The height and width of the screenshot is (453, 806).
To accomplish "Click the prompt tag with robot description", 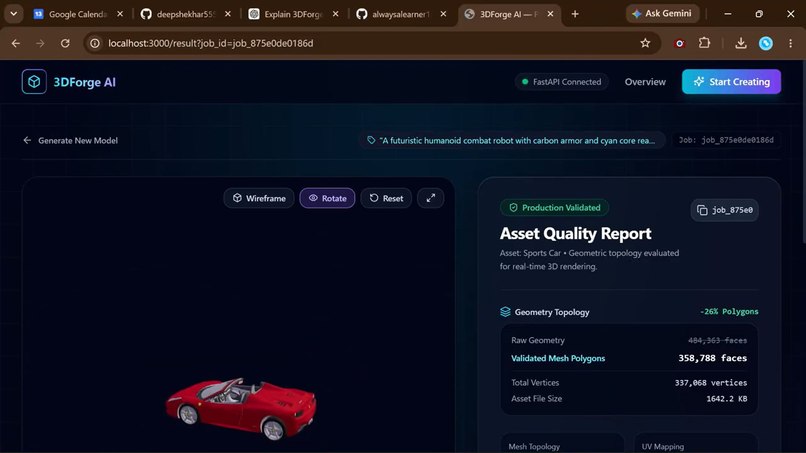I will click(511, 140).
